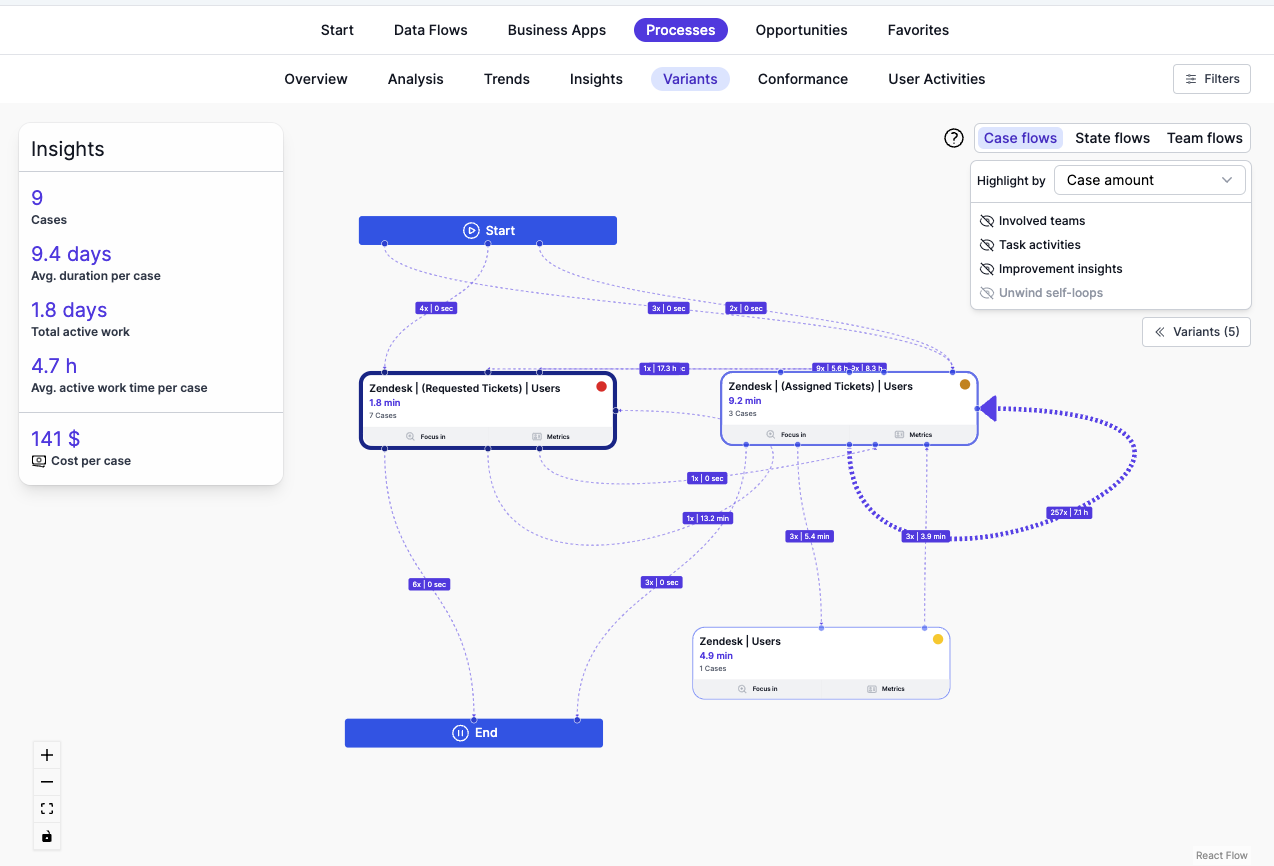Screen dimensions: 1274x866
Task: Click the fit-view icon in the zoom controls
Action: [x=46, y=808]
